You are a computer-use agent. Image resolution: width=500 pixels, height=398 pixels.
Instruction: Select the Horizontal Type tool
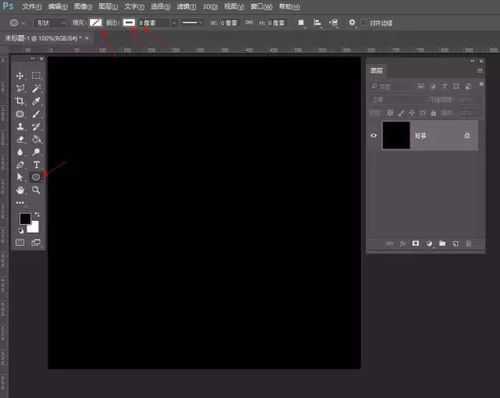tap(36, 164)
